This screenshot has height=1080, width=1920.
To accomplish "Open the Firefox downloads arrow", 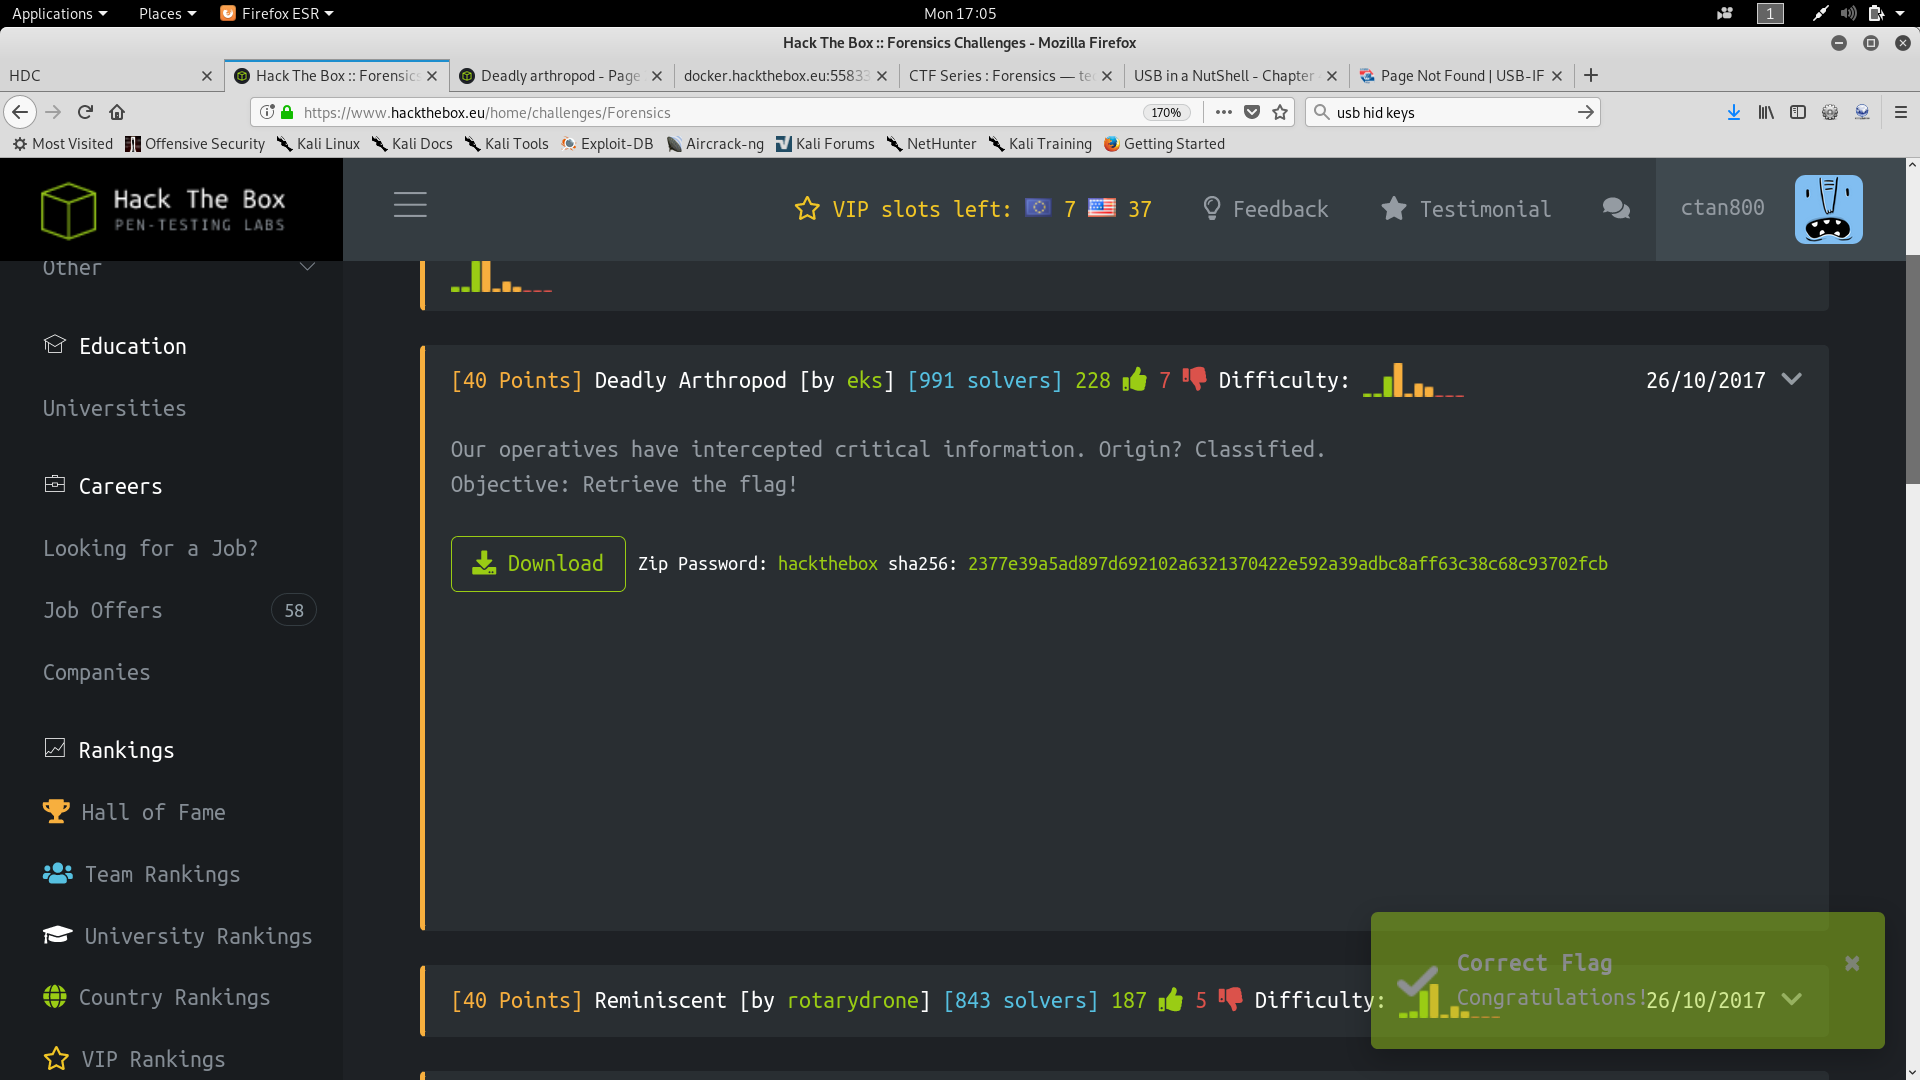I will coord(1734,112).
